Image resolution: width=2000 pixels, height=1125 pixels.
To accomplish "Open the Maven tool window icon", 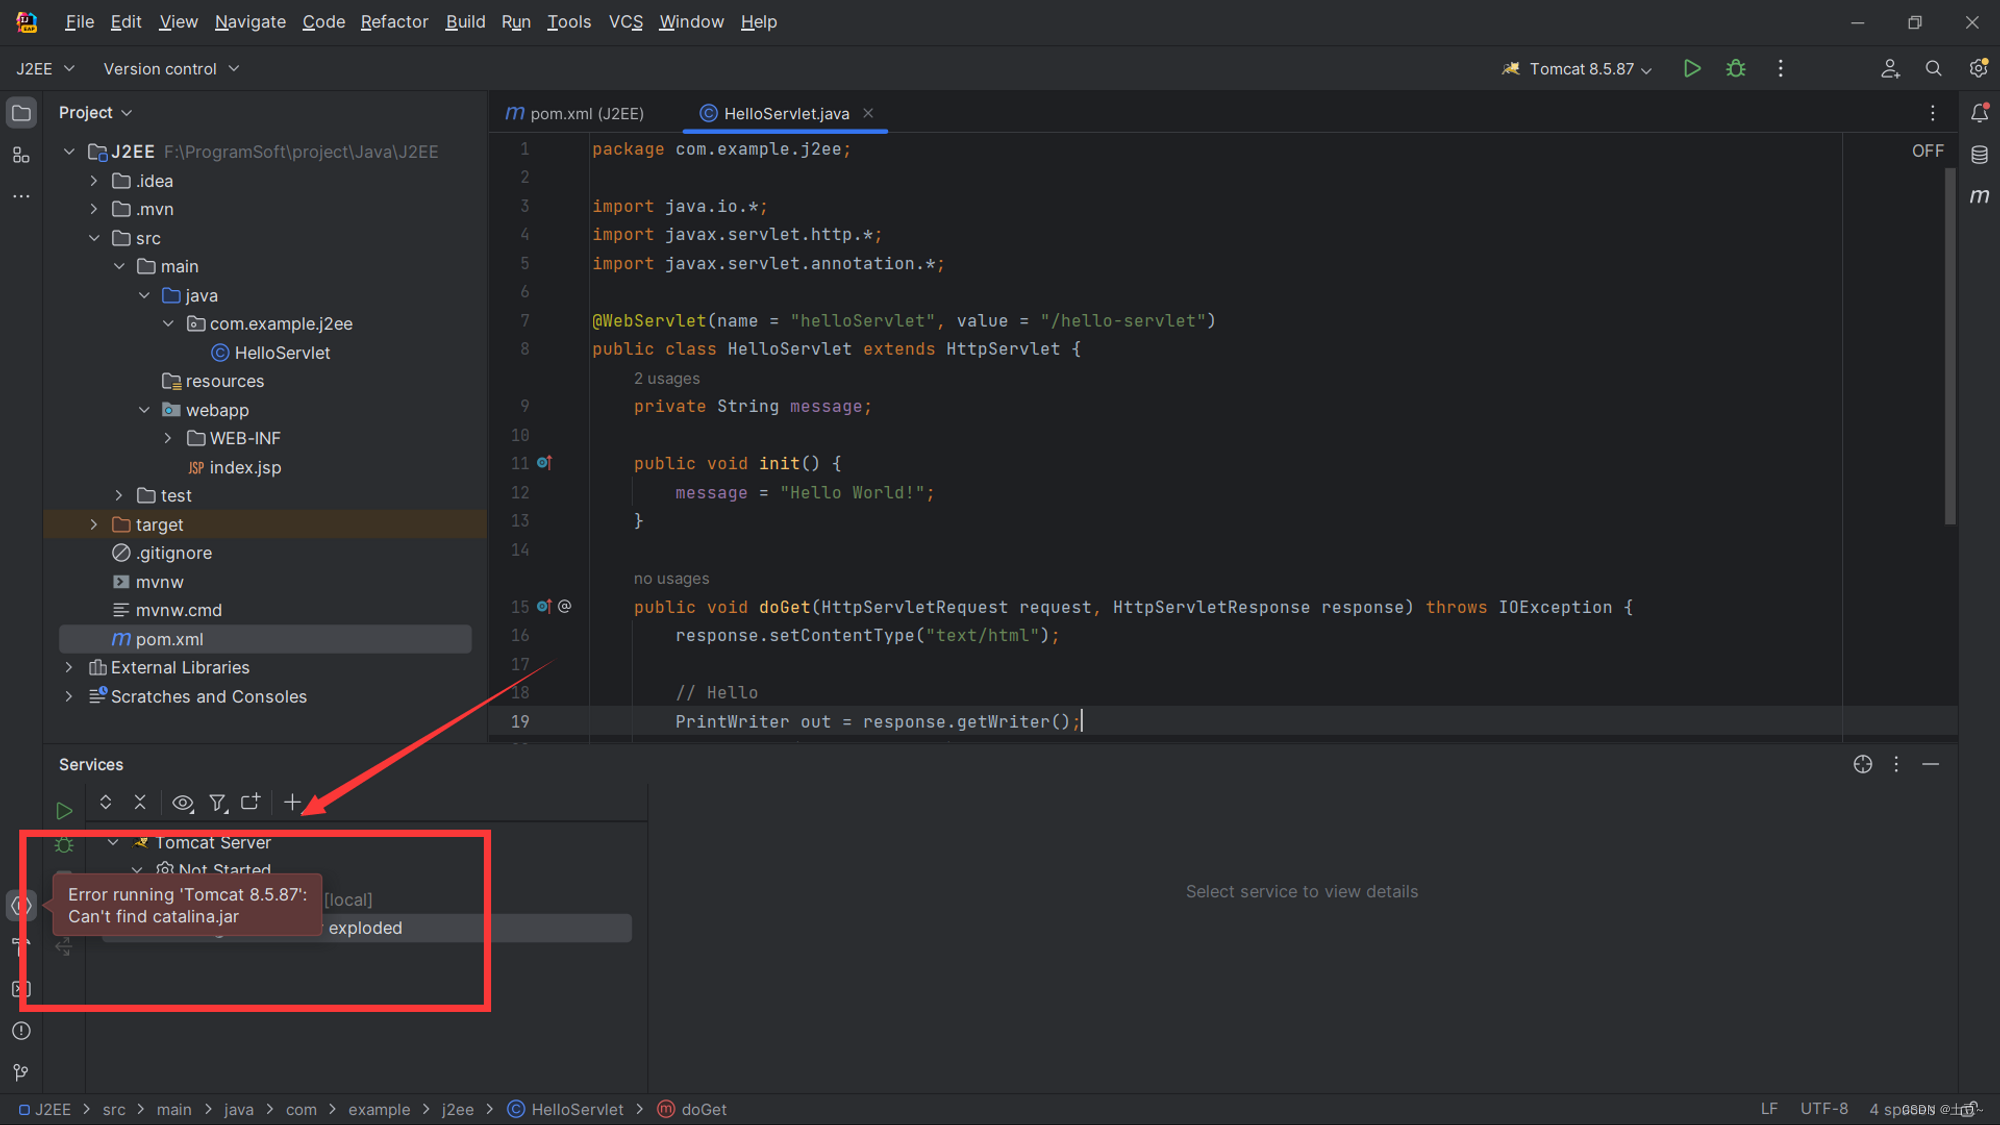I will pos(1979,196).
